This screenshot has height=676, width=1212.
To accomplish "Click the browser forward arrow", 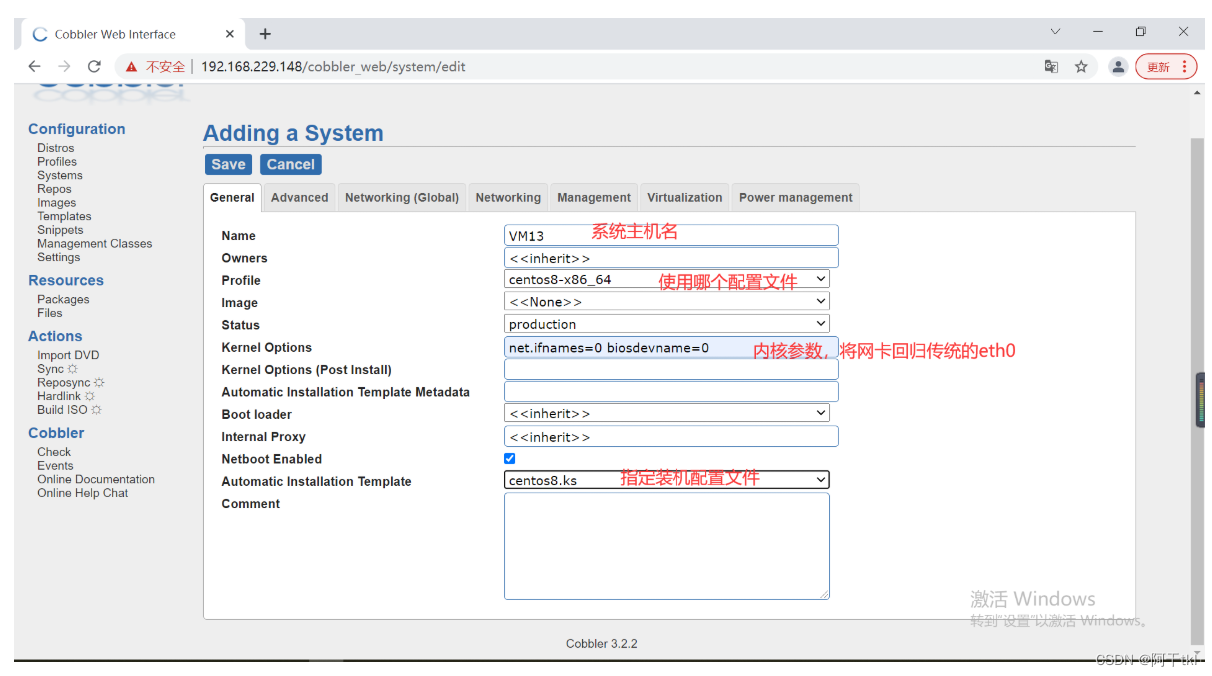I will click(65, 67).
